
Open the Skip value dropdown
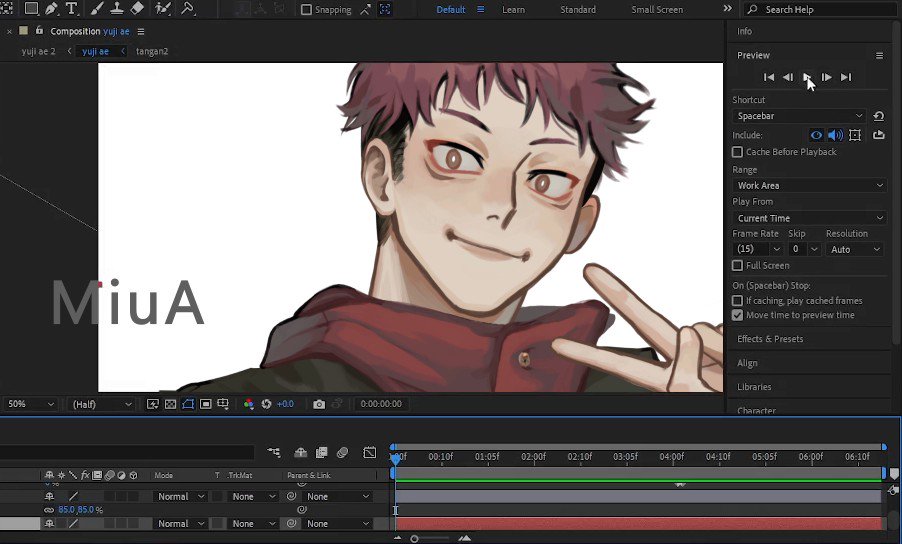pyautogui.click(x=804, y=249)
